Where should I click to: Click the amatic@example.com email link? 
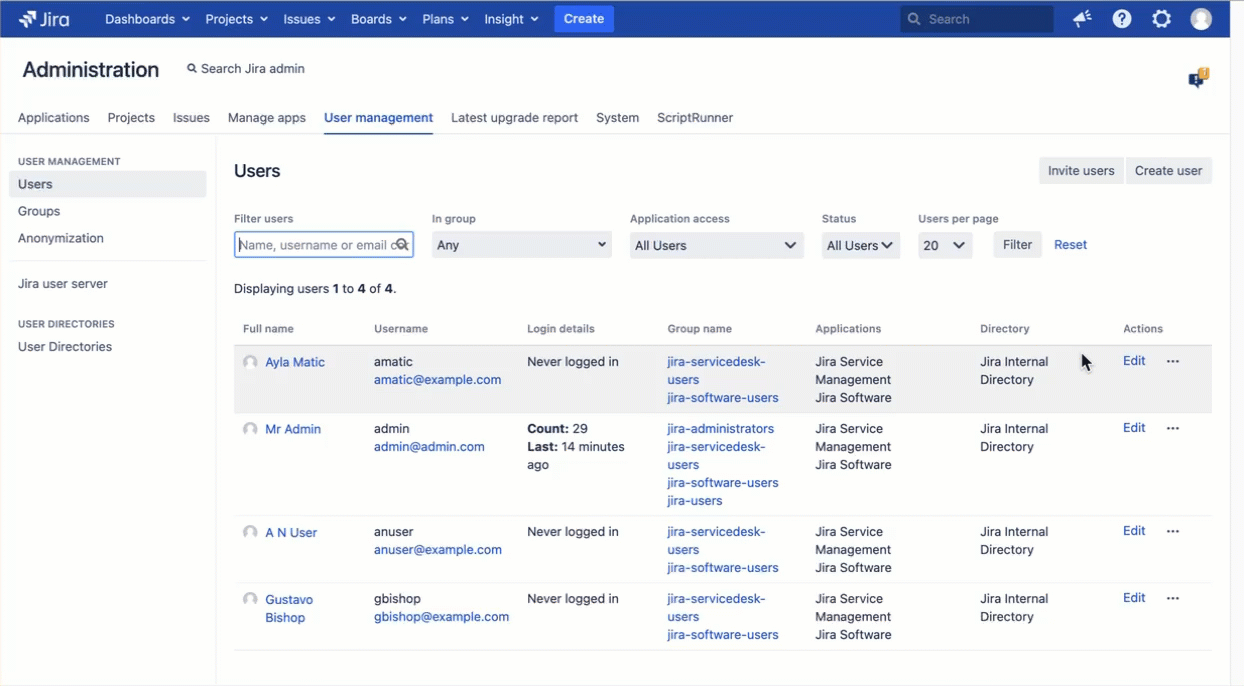(x=438, y=380)
